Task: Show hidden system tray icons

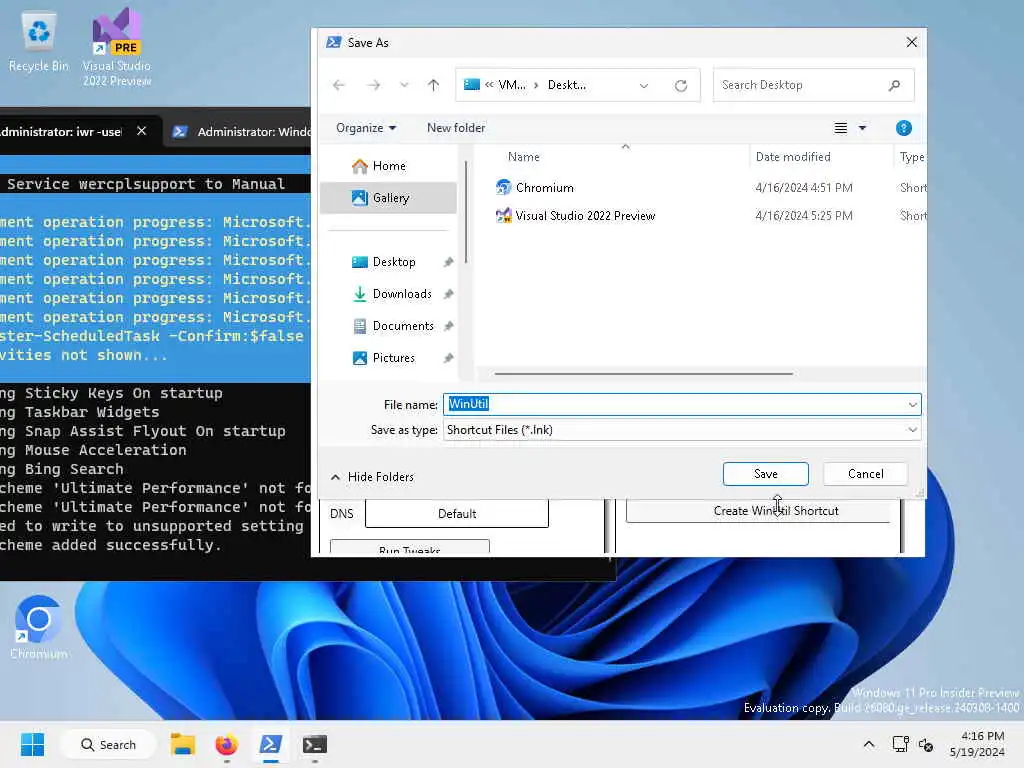Action: 869,744
